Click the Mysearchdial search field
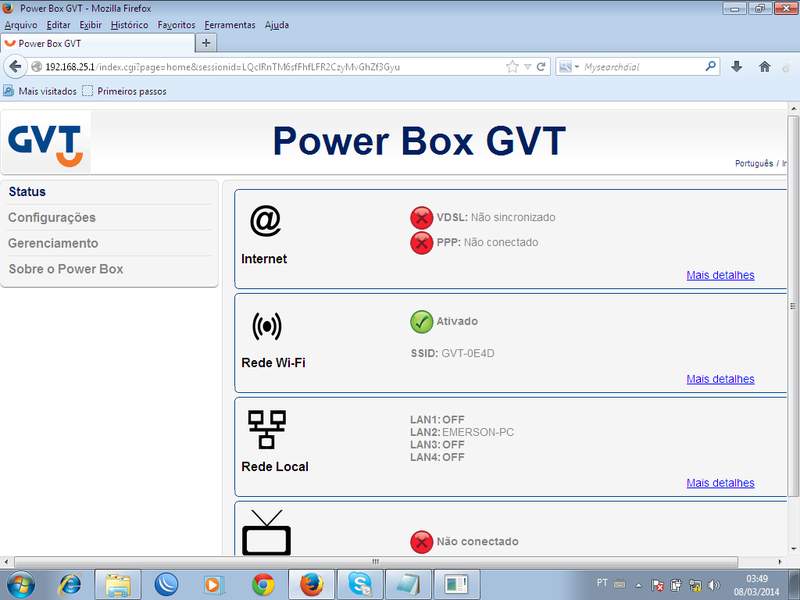The image size is (800, 600). point(643,67)
